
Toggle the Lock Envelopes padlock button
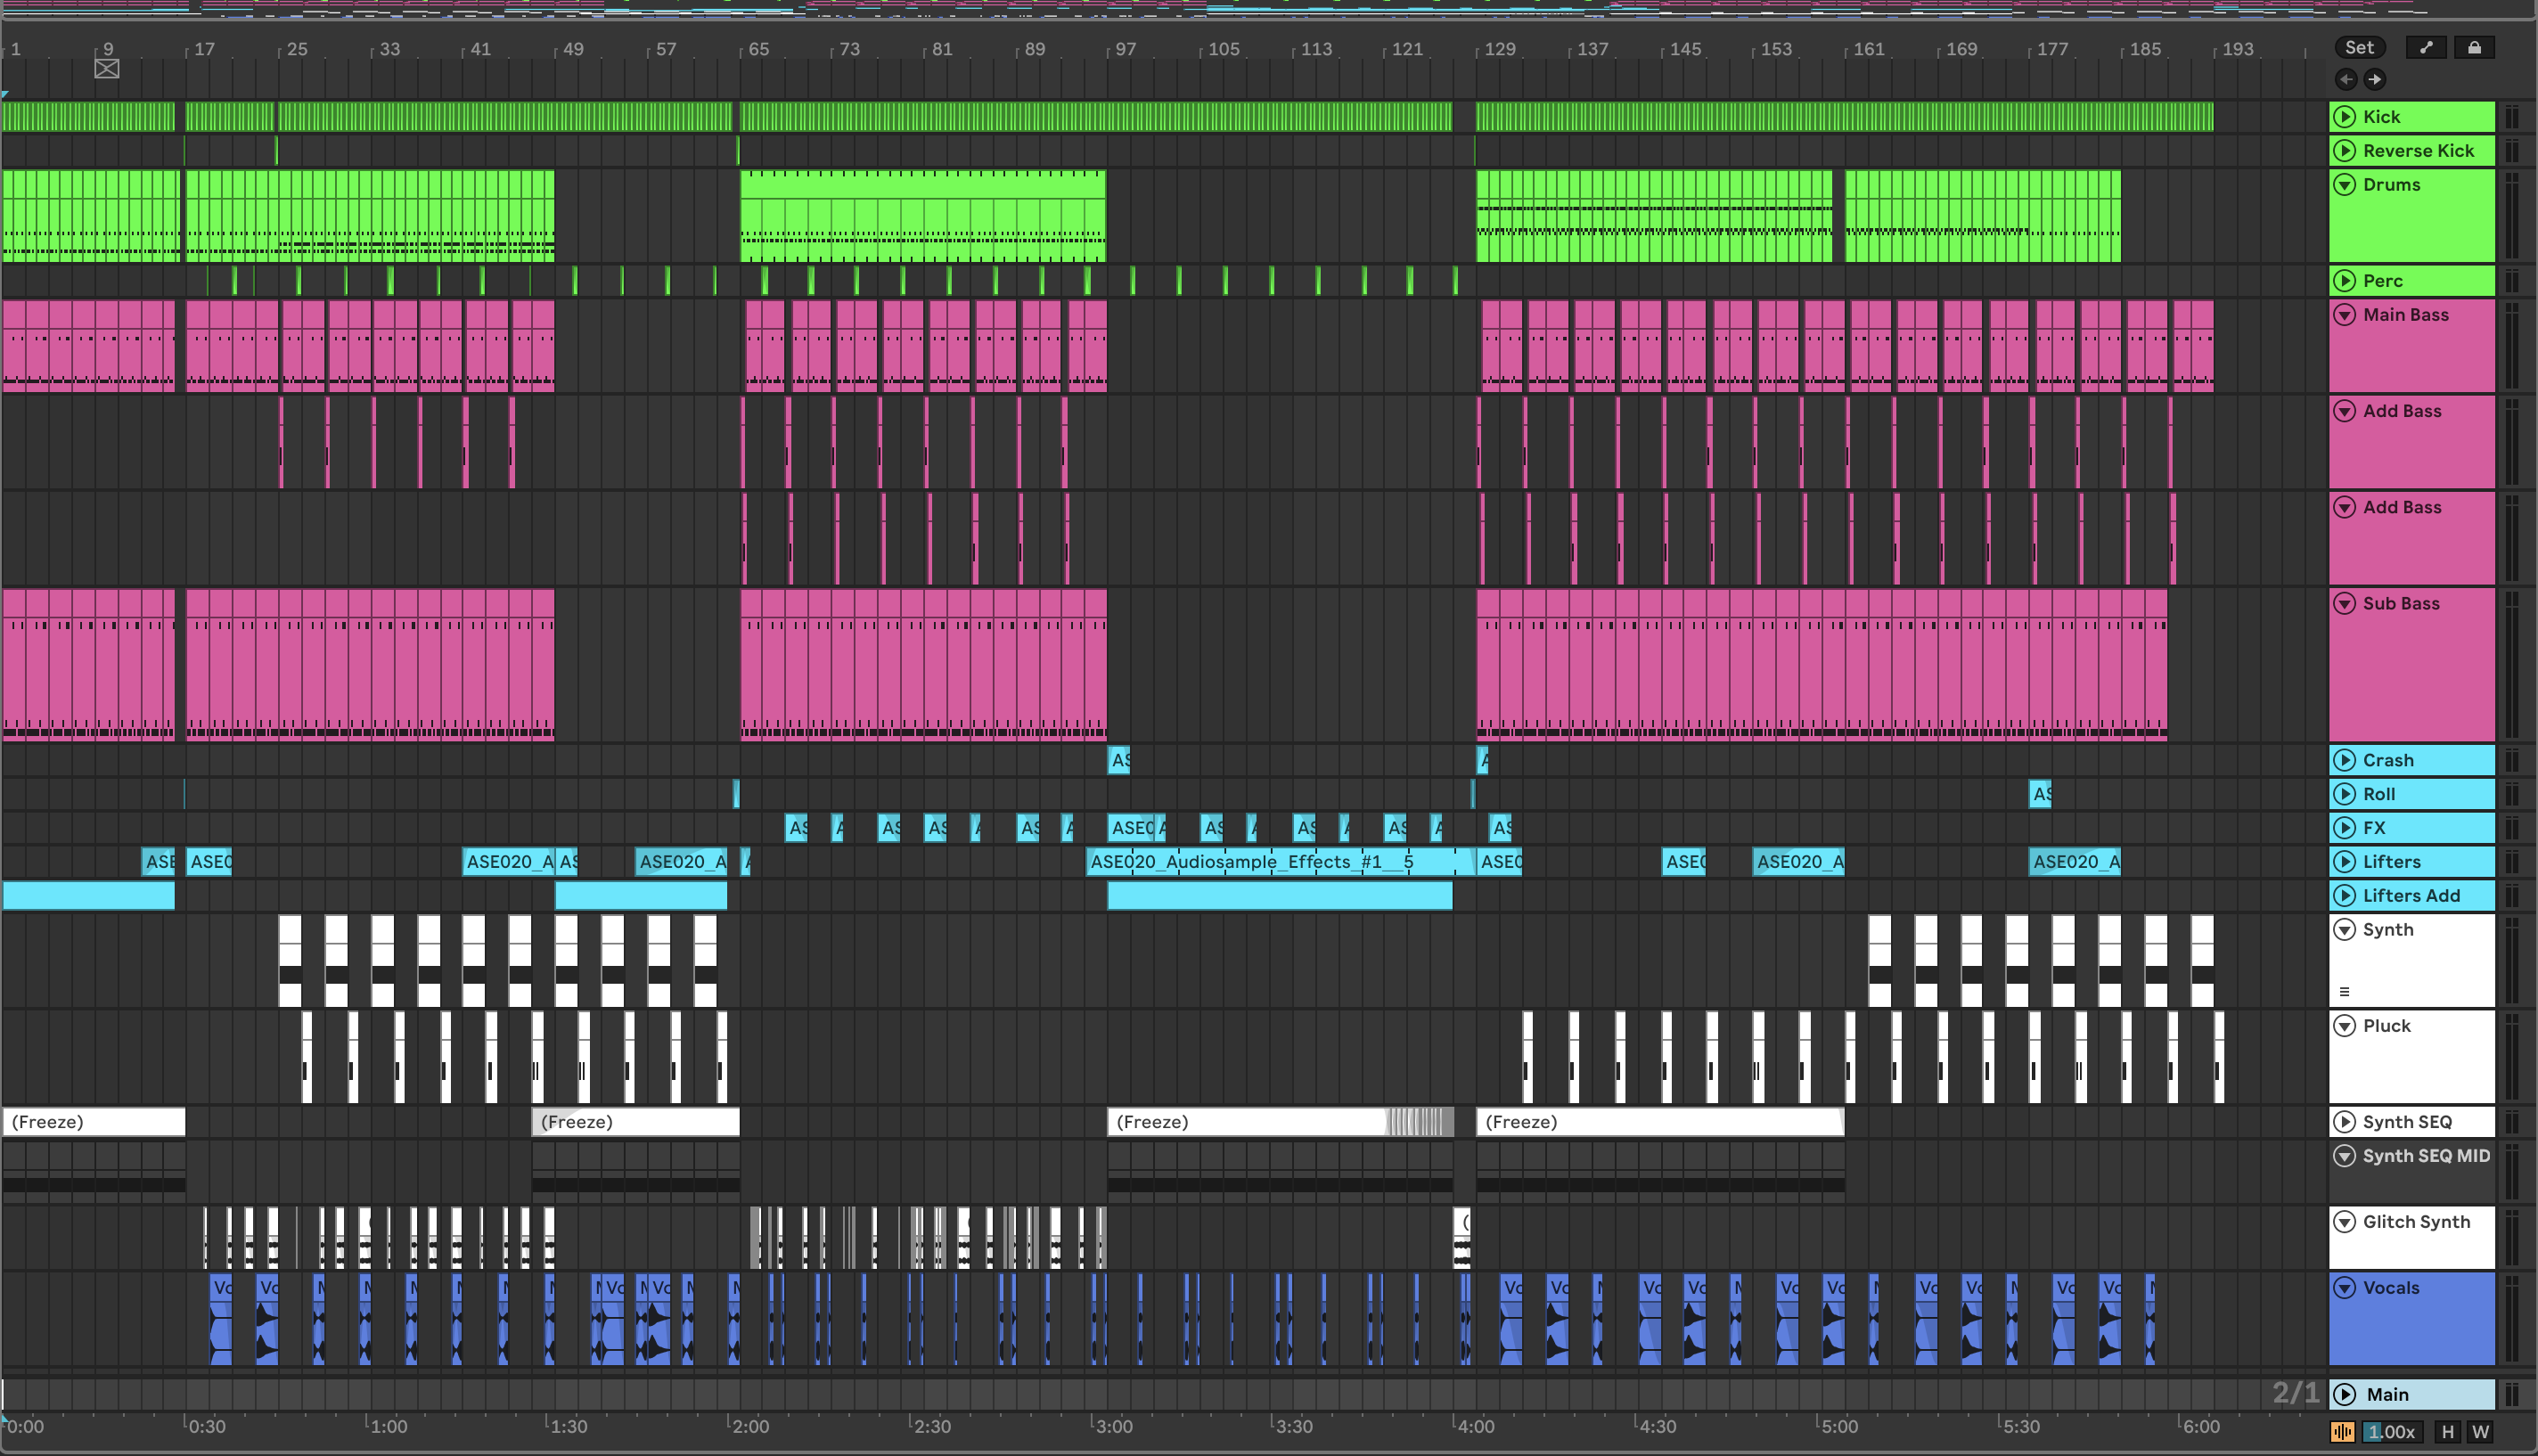[2474, 47]
